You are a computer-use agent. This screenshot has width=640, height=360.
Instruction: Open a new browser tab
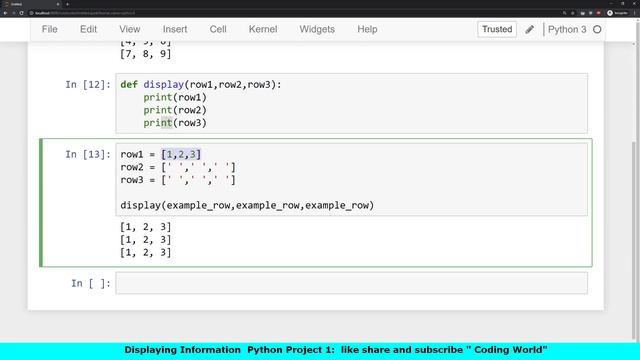pos(67,4)
